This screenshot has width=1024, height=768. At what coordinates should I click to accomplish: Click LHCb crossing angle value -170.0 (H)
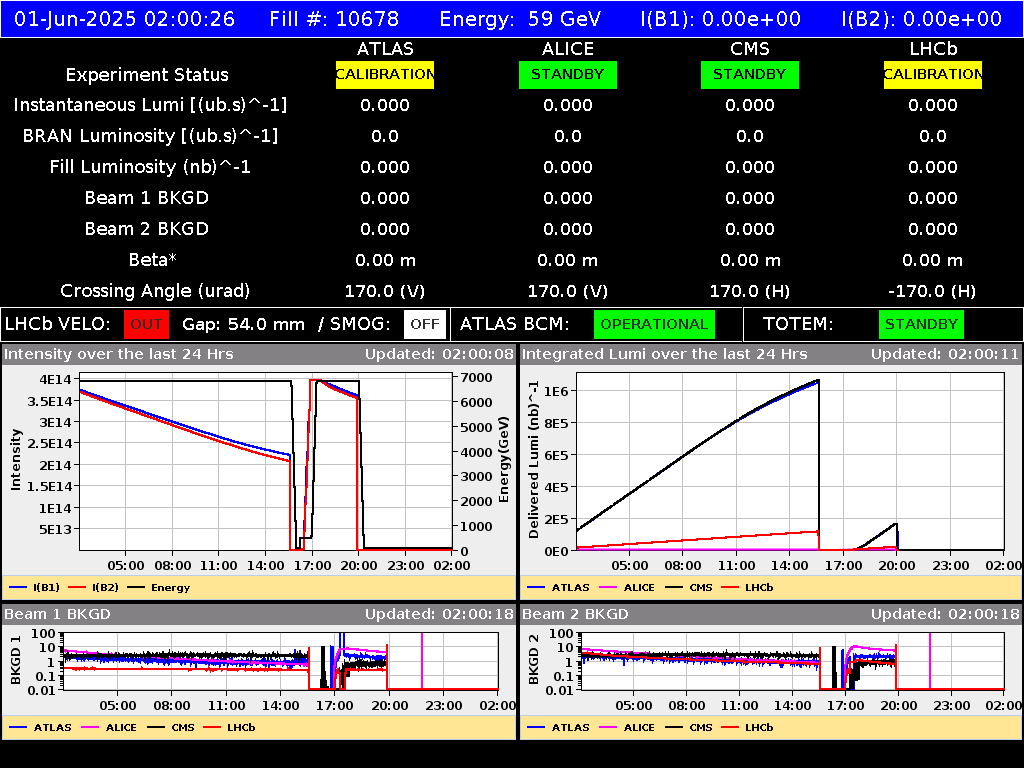tap(933, 291)
